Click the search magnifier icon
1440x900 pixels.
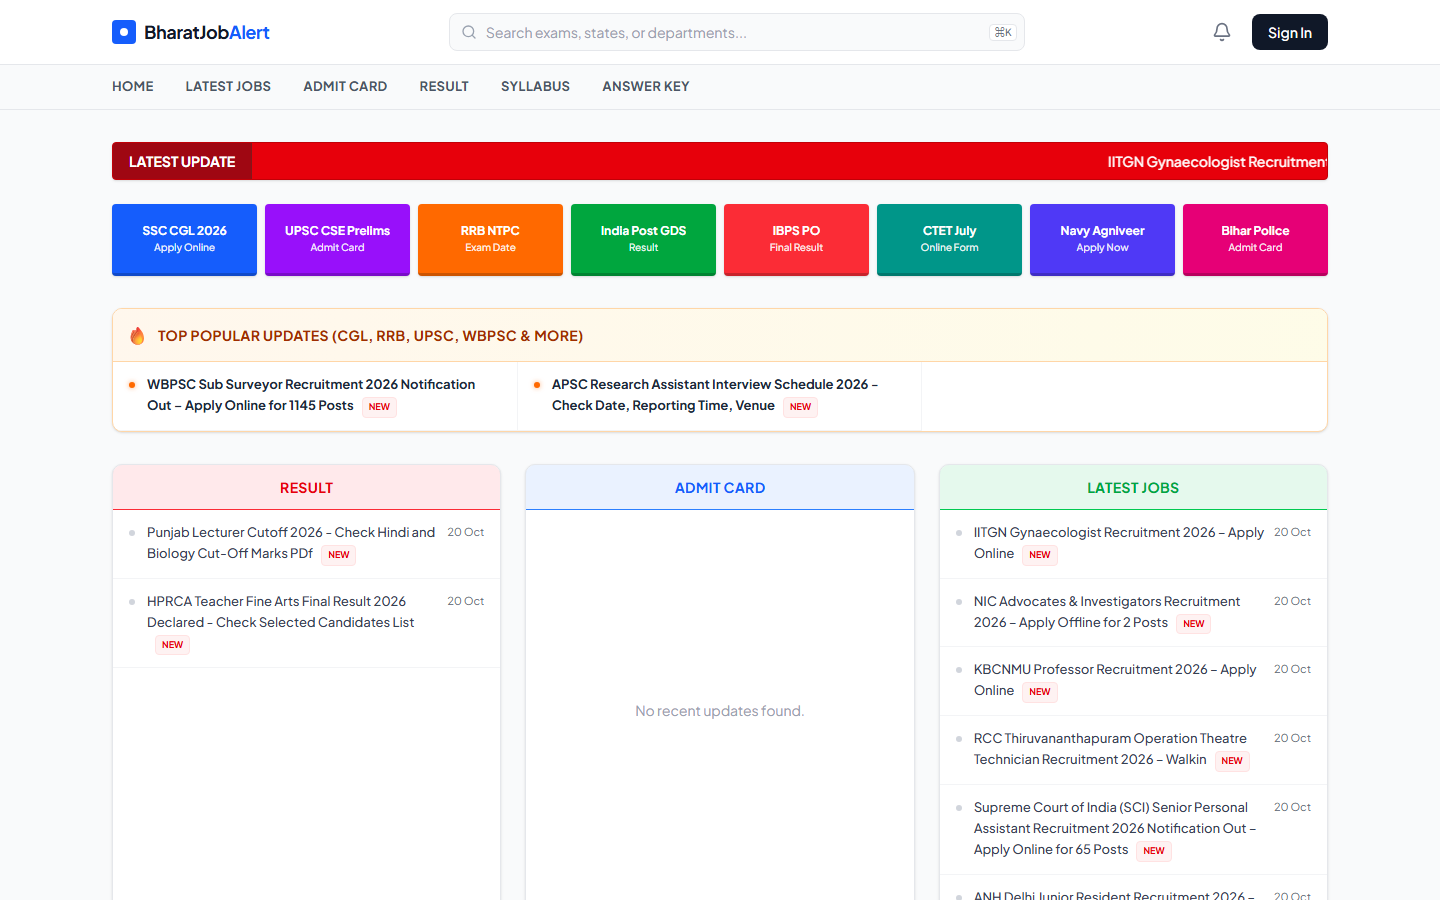tap(469, 32)
